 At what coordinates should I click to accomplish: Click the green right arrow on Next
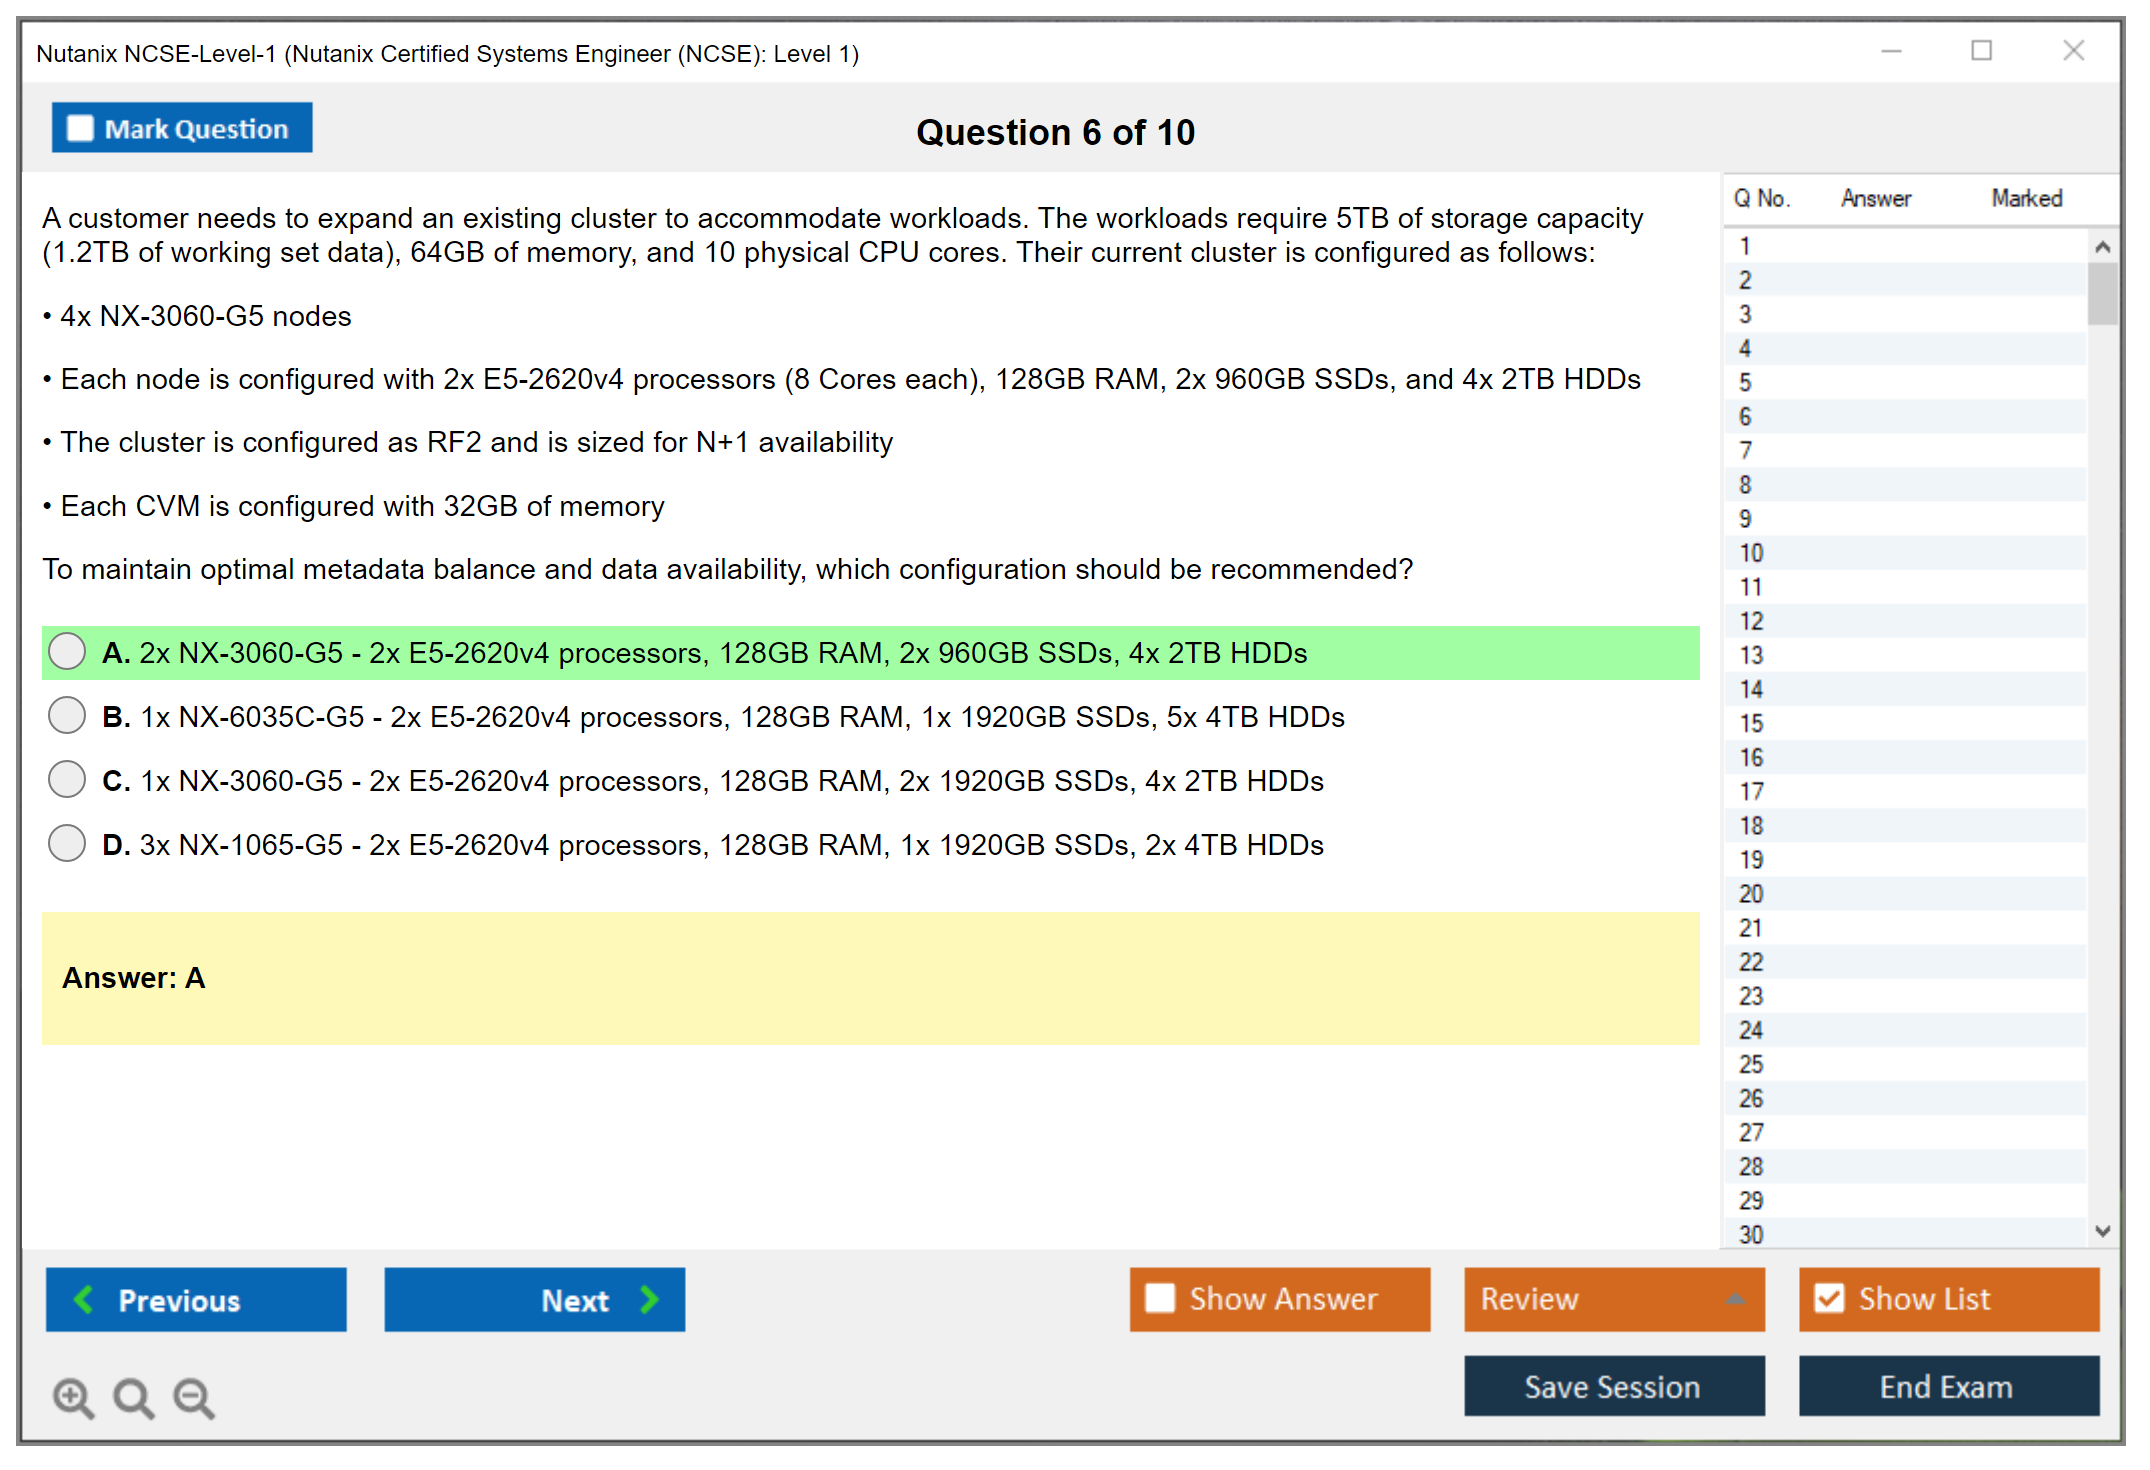[649, 1299]
